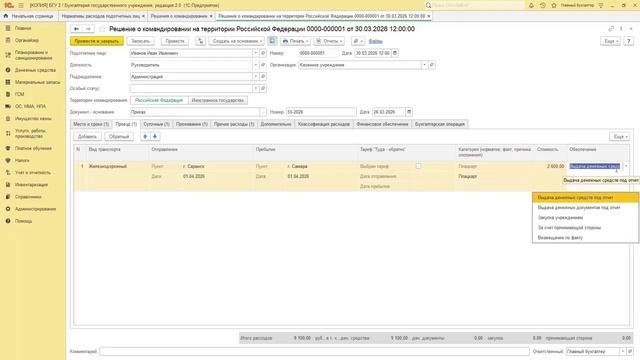Click the Провести button
The height and width of the screenshot is (360, 640).
coord(175,41)
